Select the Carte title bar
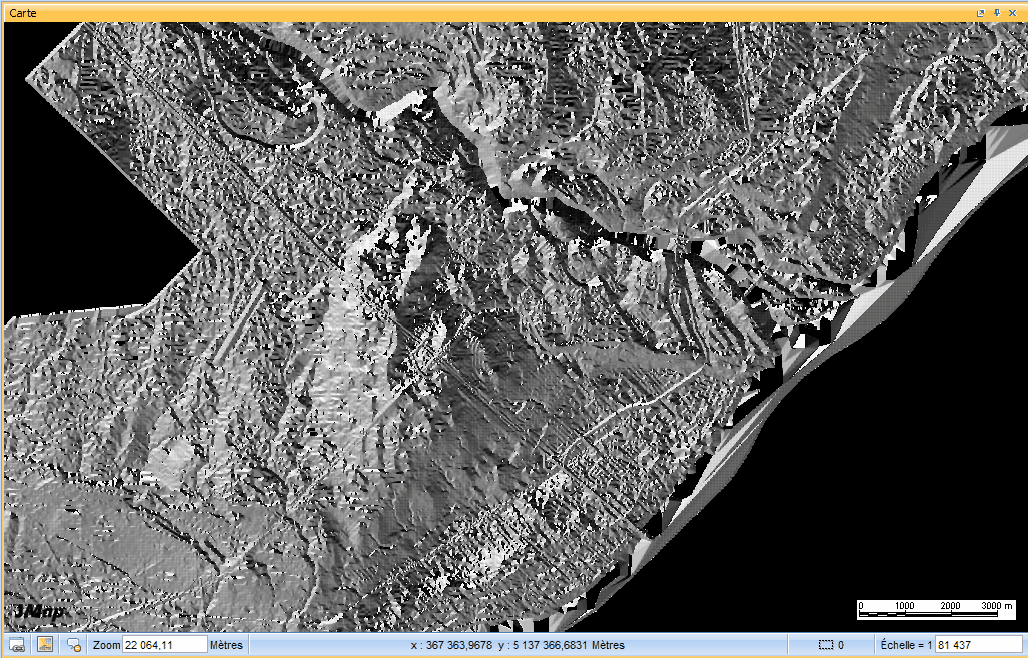Image resolution: width=1028 pixels, height=658 pixels. (400, 13)
